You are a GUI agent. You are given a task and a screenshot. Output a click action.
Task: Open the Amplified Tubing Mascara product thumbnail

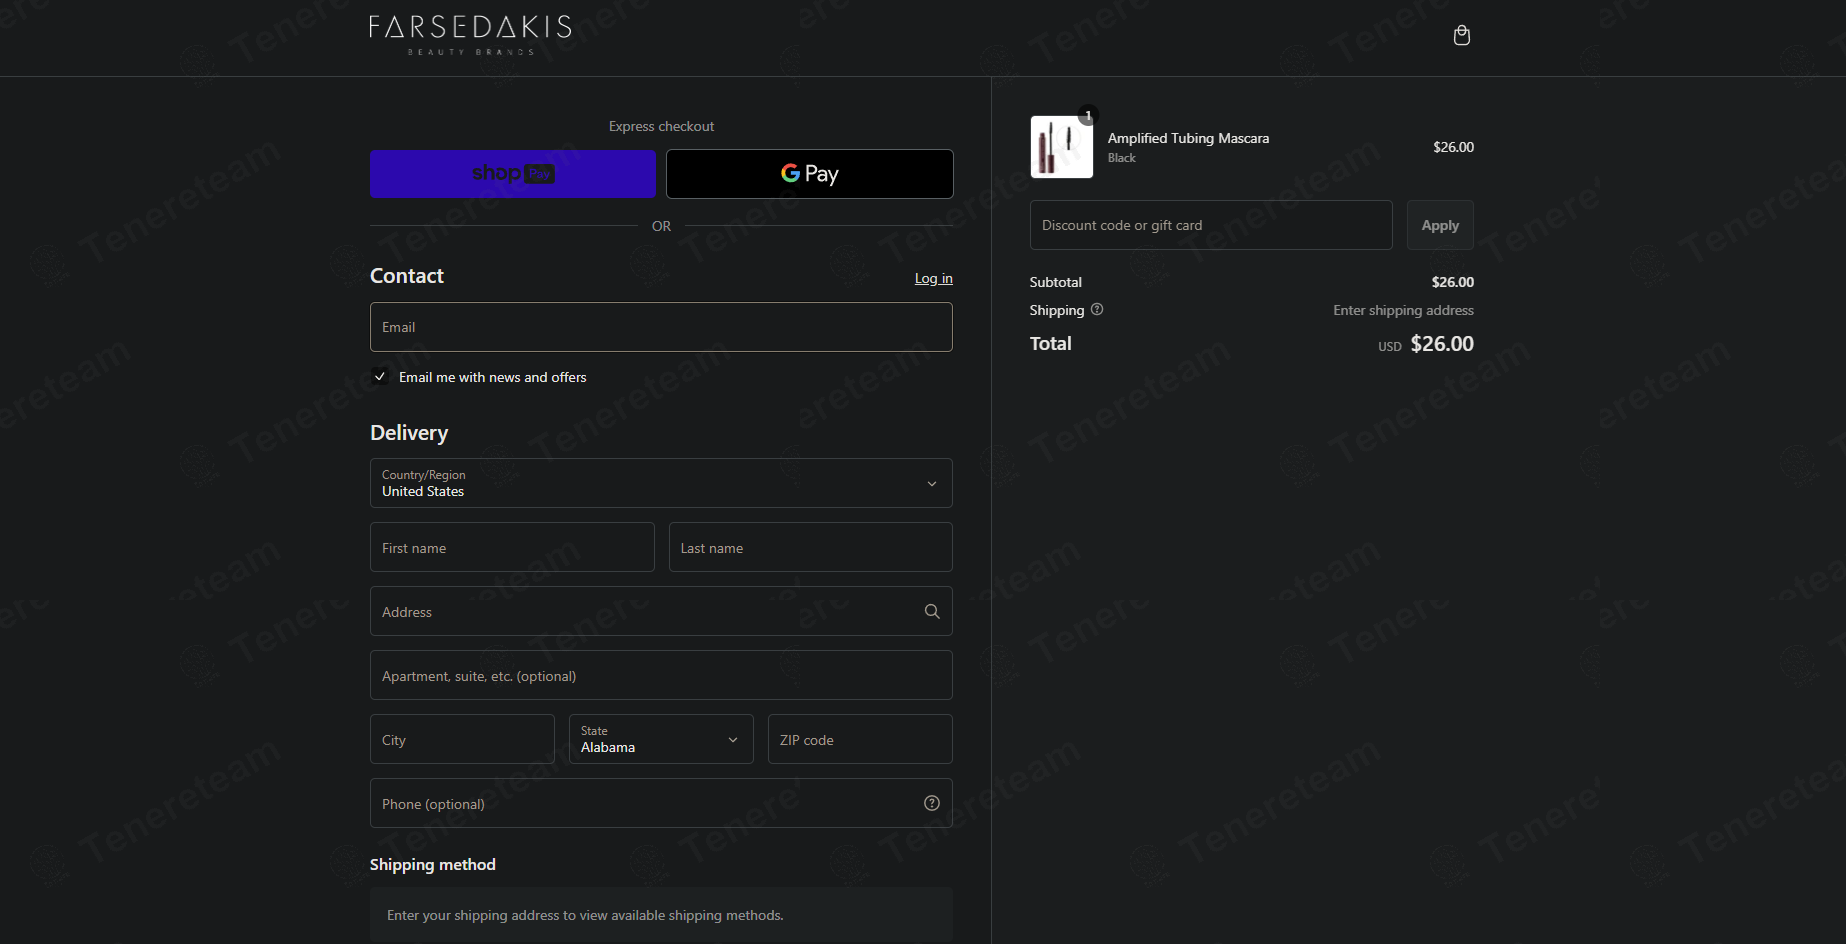1062,147
